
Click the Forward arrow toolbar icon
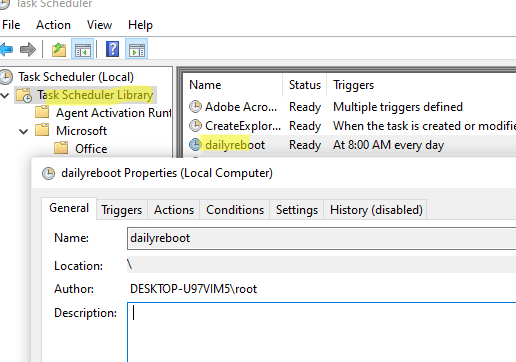[28, 50]
